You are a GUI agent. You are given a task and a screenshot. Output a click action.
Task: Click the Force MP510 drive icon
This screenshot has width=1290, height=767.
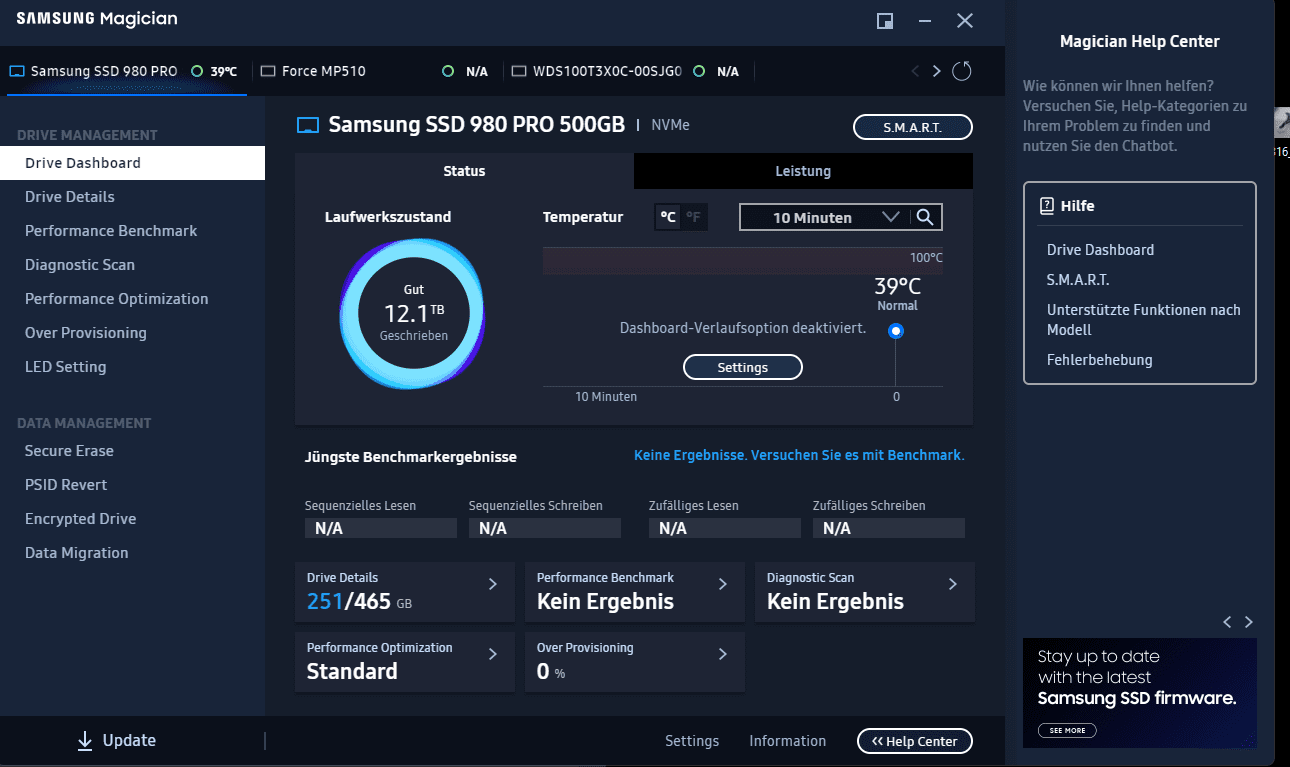tap(267, 71)
